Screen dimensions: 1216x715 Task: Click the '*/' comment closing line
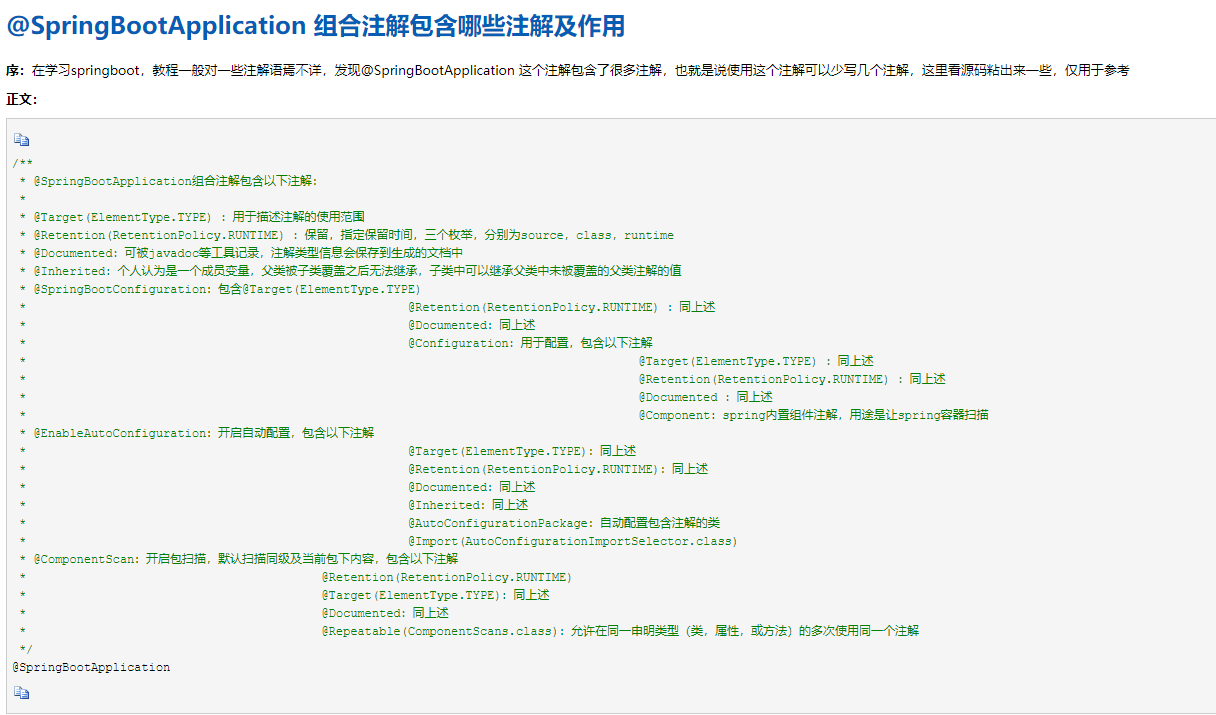[x=27, y=649]
